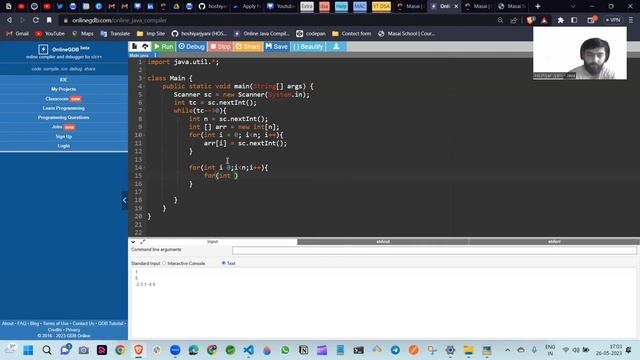The height and width of the screenshot is (360, 640).
Task: Open Brave Shields icon
Action: [x=531, y=20]
